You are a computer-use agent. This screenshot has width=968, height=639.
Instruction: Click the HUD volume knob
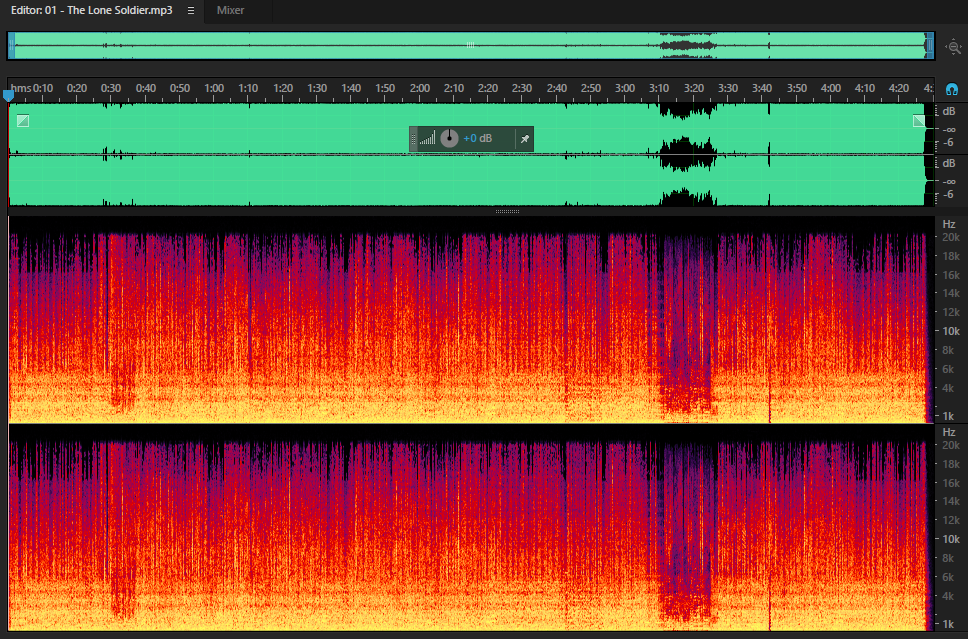449,138
